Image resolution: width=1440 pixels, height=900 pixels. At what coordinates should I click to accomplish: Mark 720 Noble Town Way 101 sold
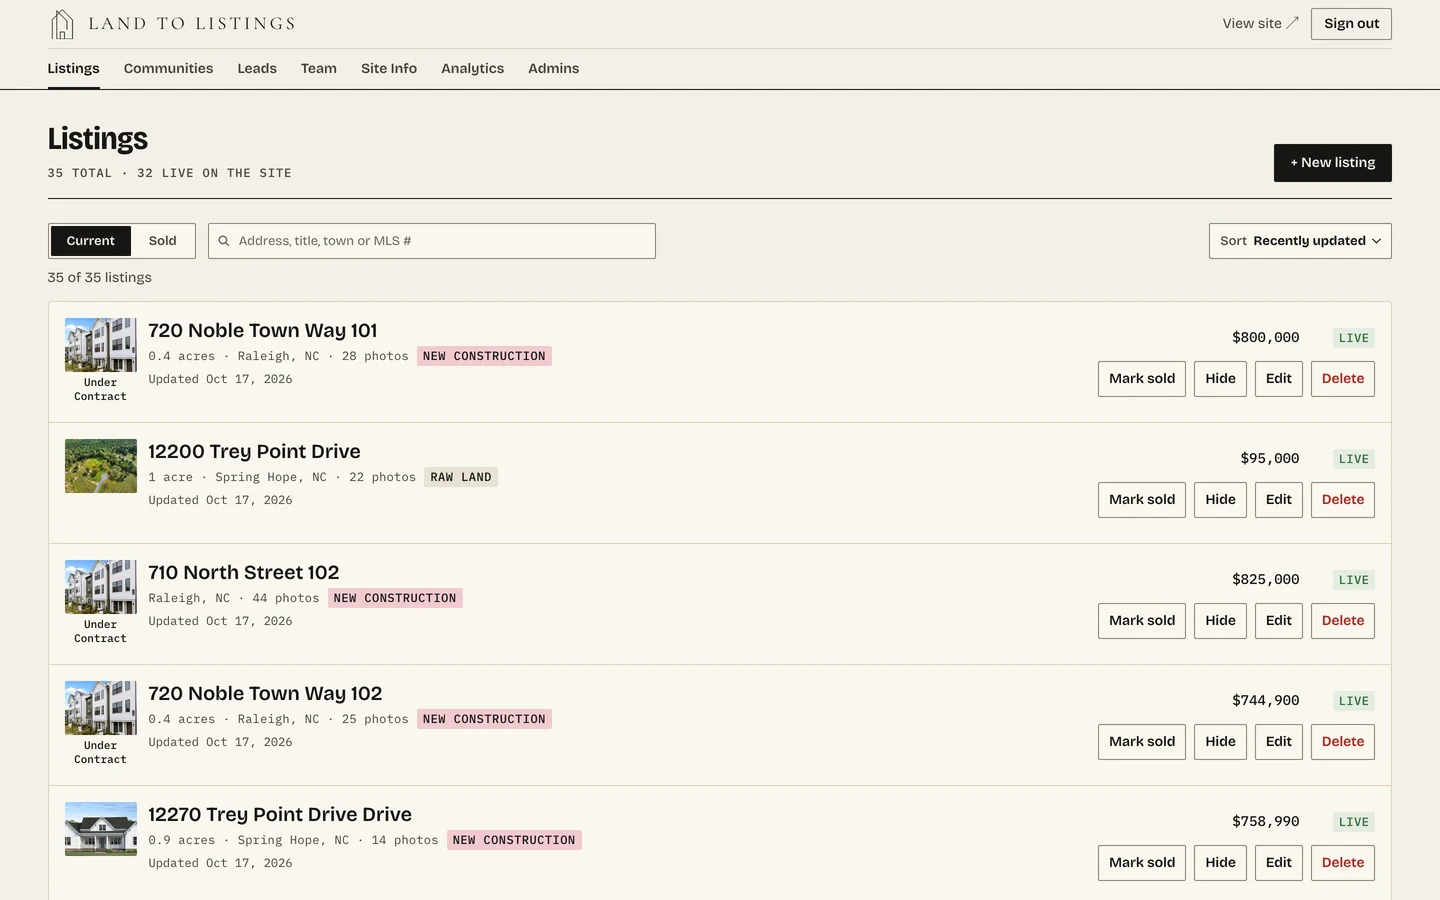click(1142, 379)
